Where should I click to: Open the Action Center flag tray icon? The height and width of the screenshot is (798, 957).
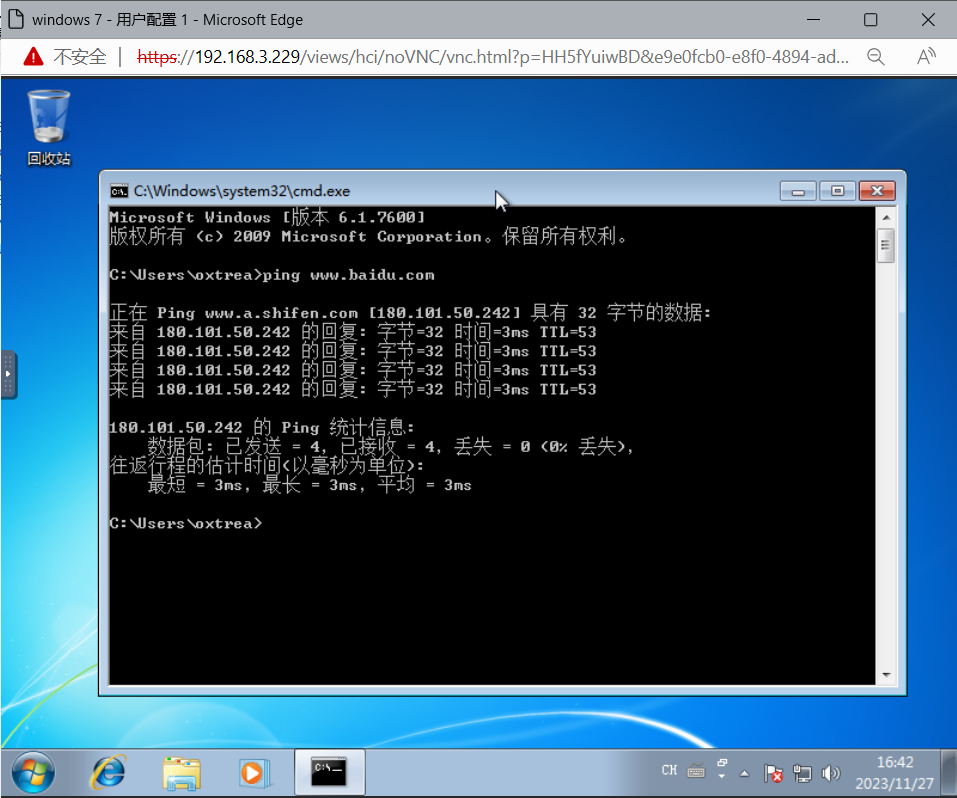(773, 774)
